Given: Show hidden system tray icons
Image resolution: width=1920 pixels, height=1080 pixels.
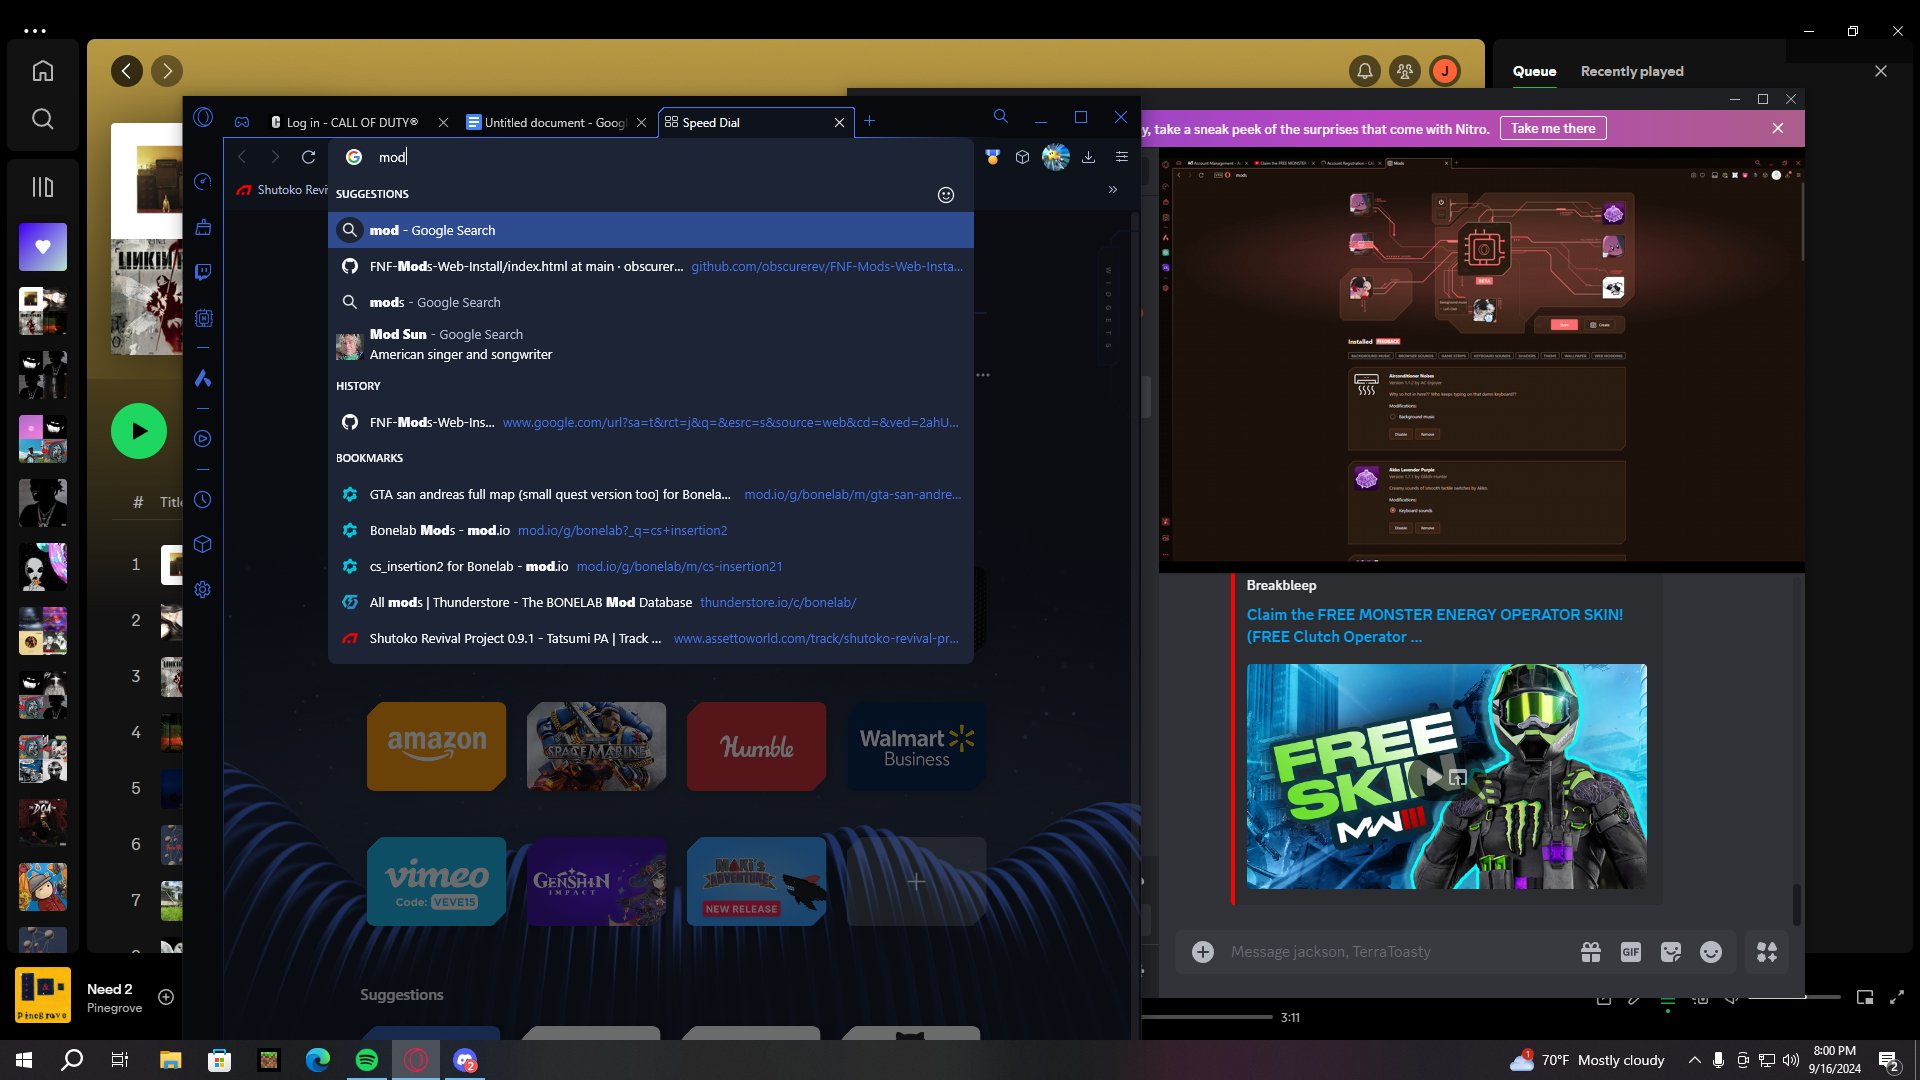Looking at the screenshot, I should coord(1694,1060).
